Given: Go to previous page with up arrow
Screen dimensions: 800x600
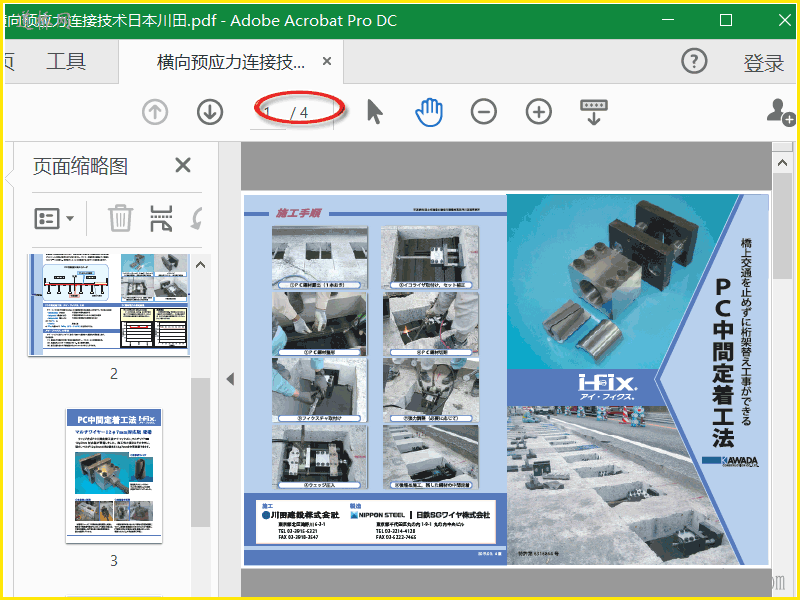Looking at the screenshot, I should (155, 112).
